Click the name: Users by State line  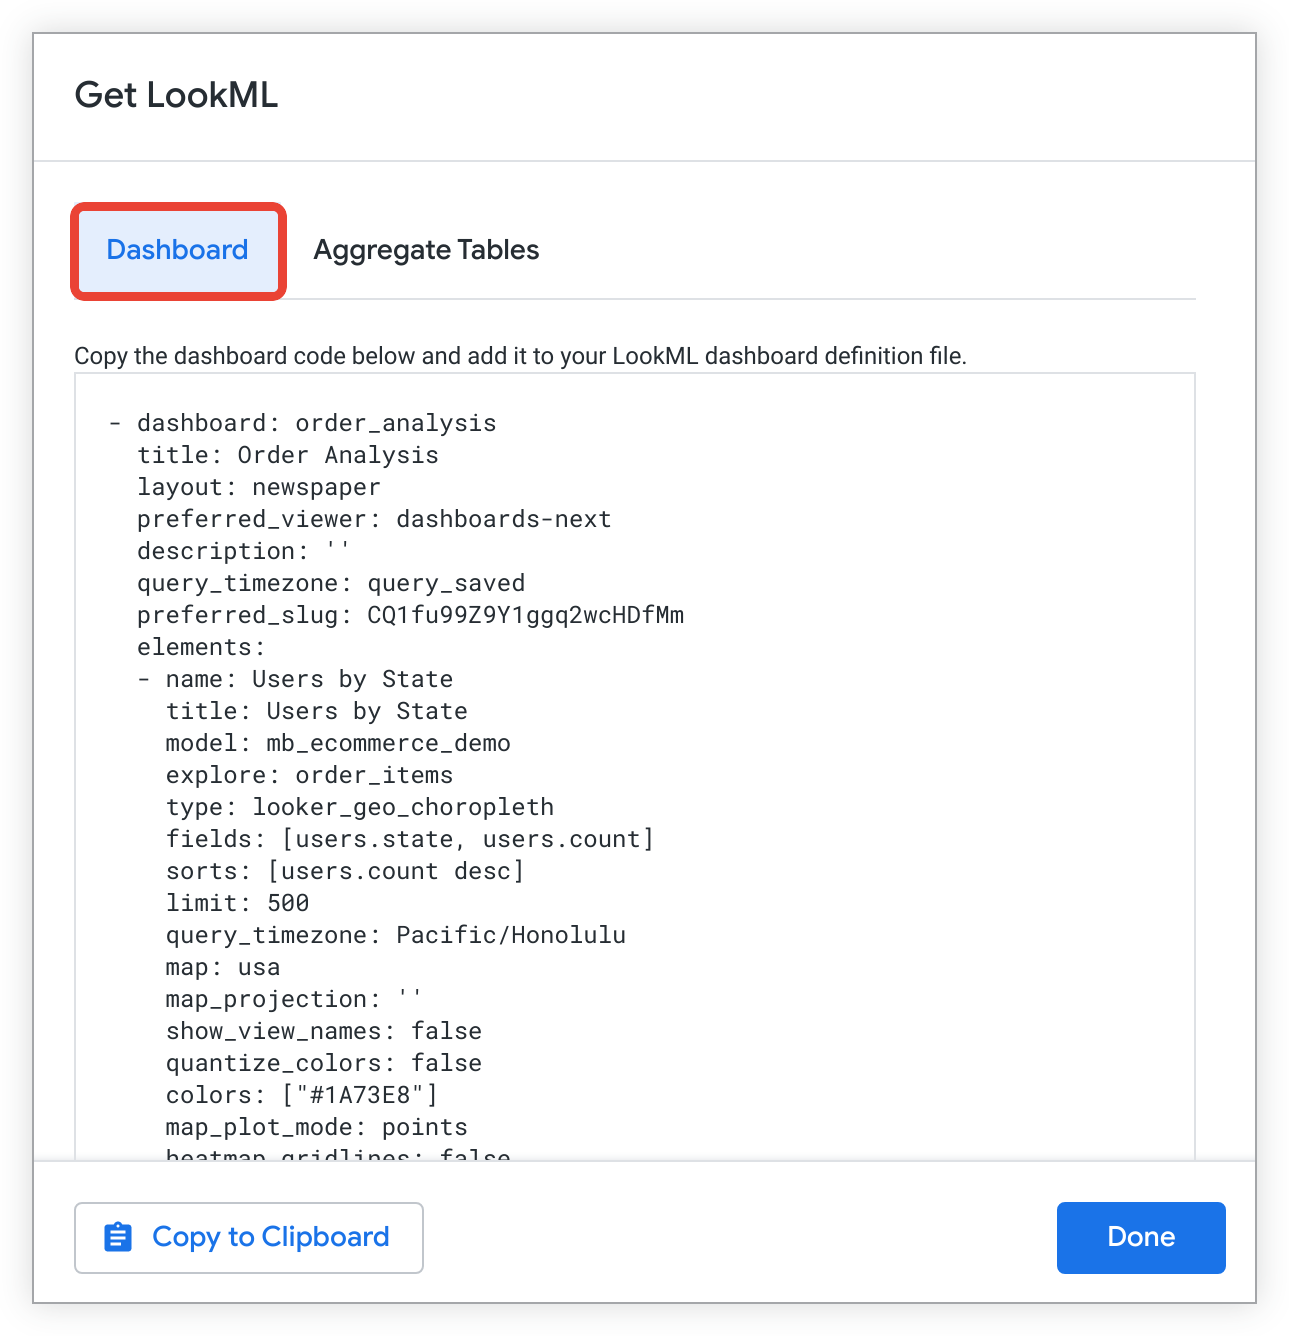(309, 679)
